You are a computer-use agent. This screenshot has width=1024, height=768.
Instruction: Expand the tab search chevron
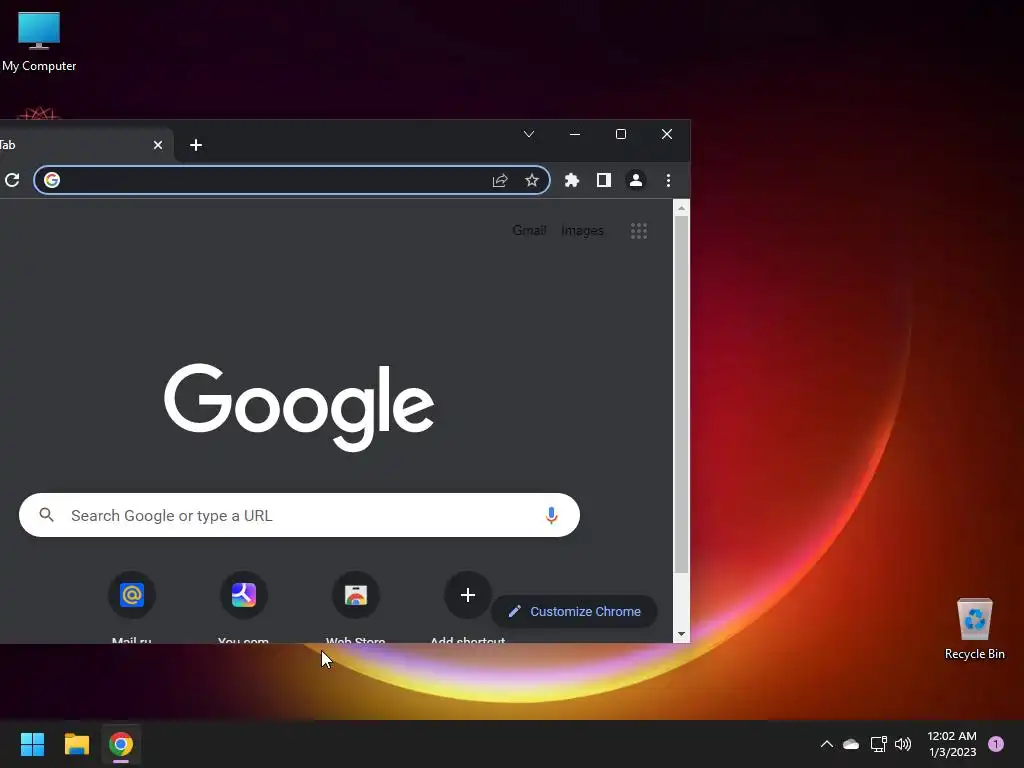(529, 134)
